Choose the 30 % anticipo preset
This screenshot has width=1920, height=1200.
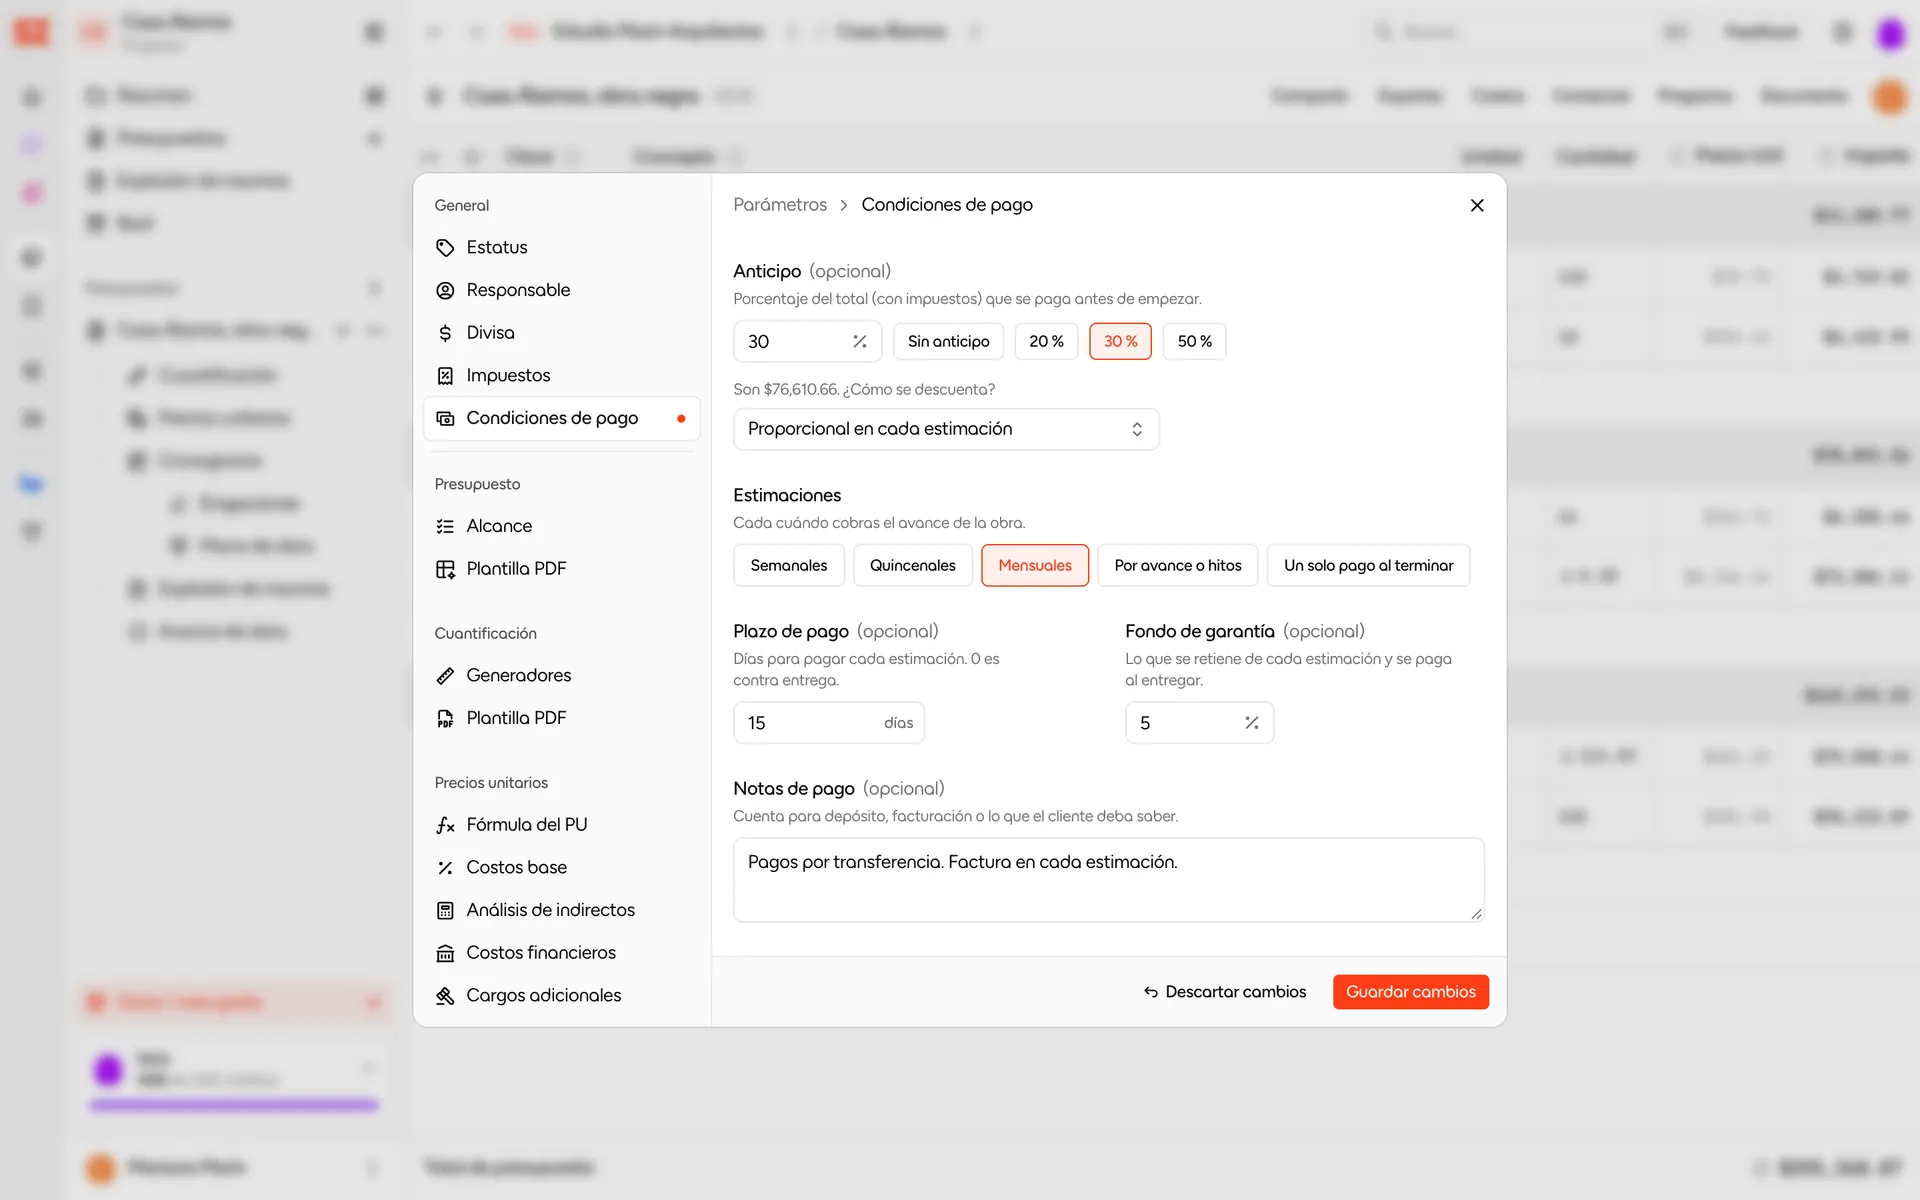1120,342
